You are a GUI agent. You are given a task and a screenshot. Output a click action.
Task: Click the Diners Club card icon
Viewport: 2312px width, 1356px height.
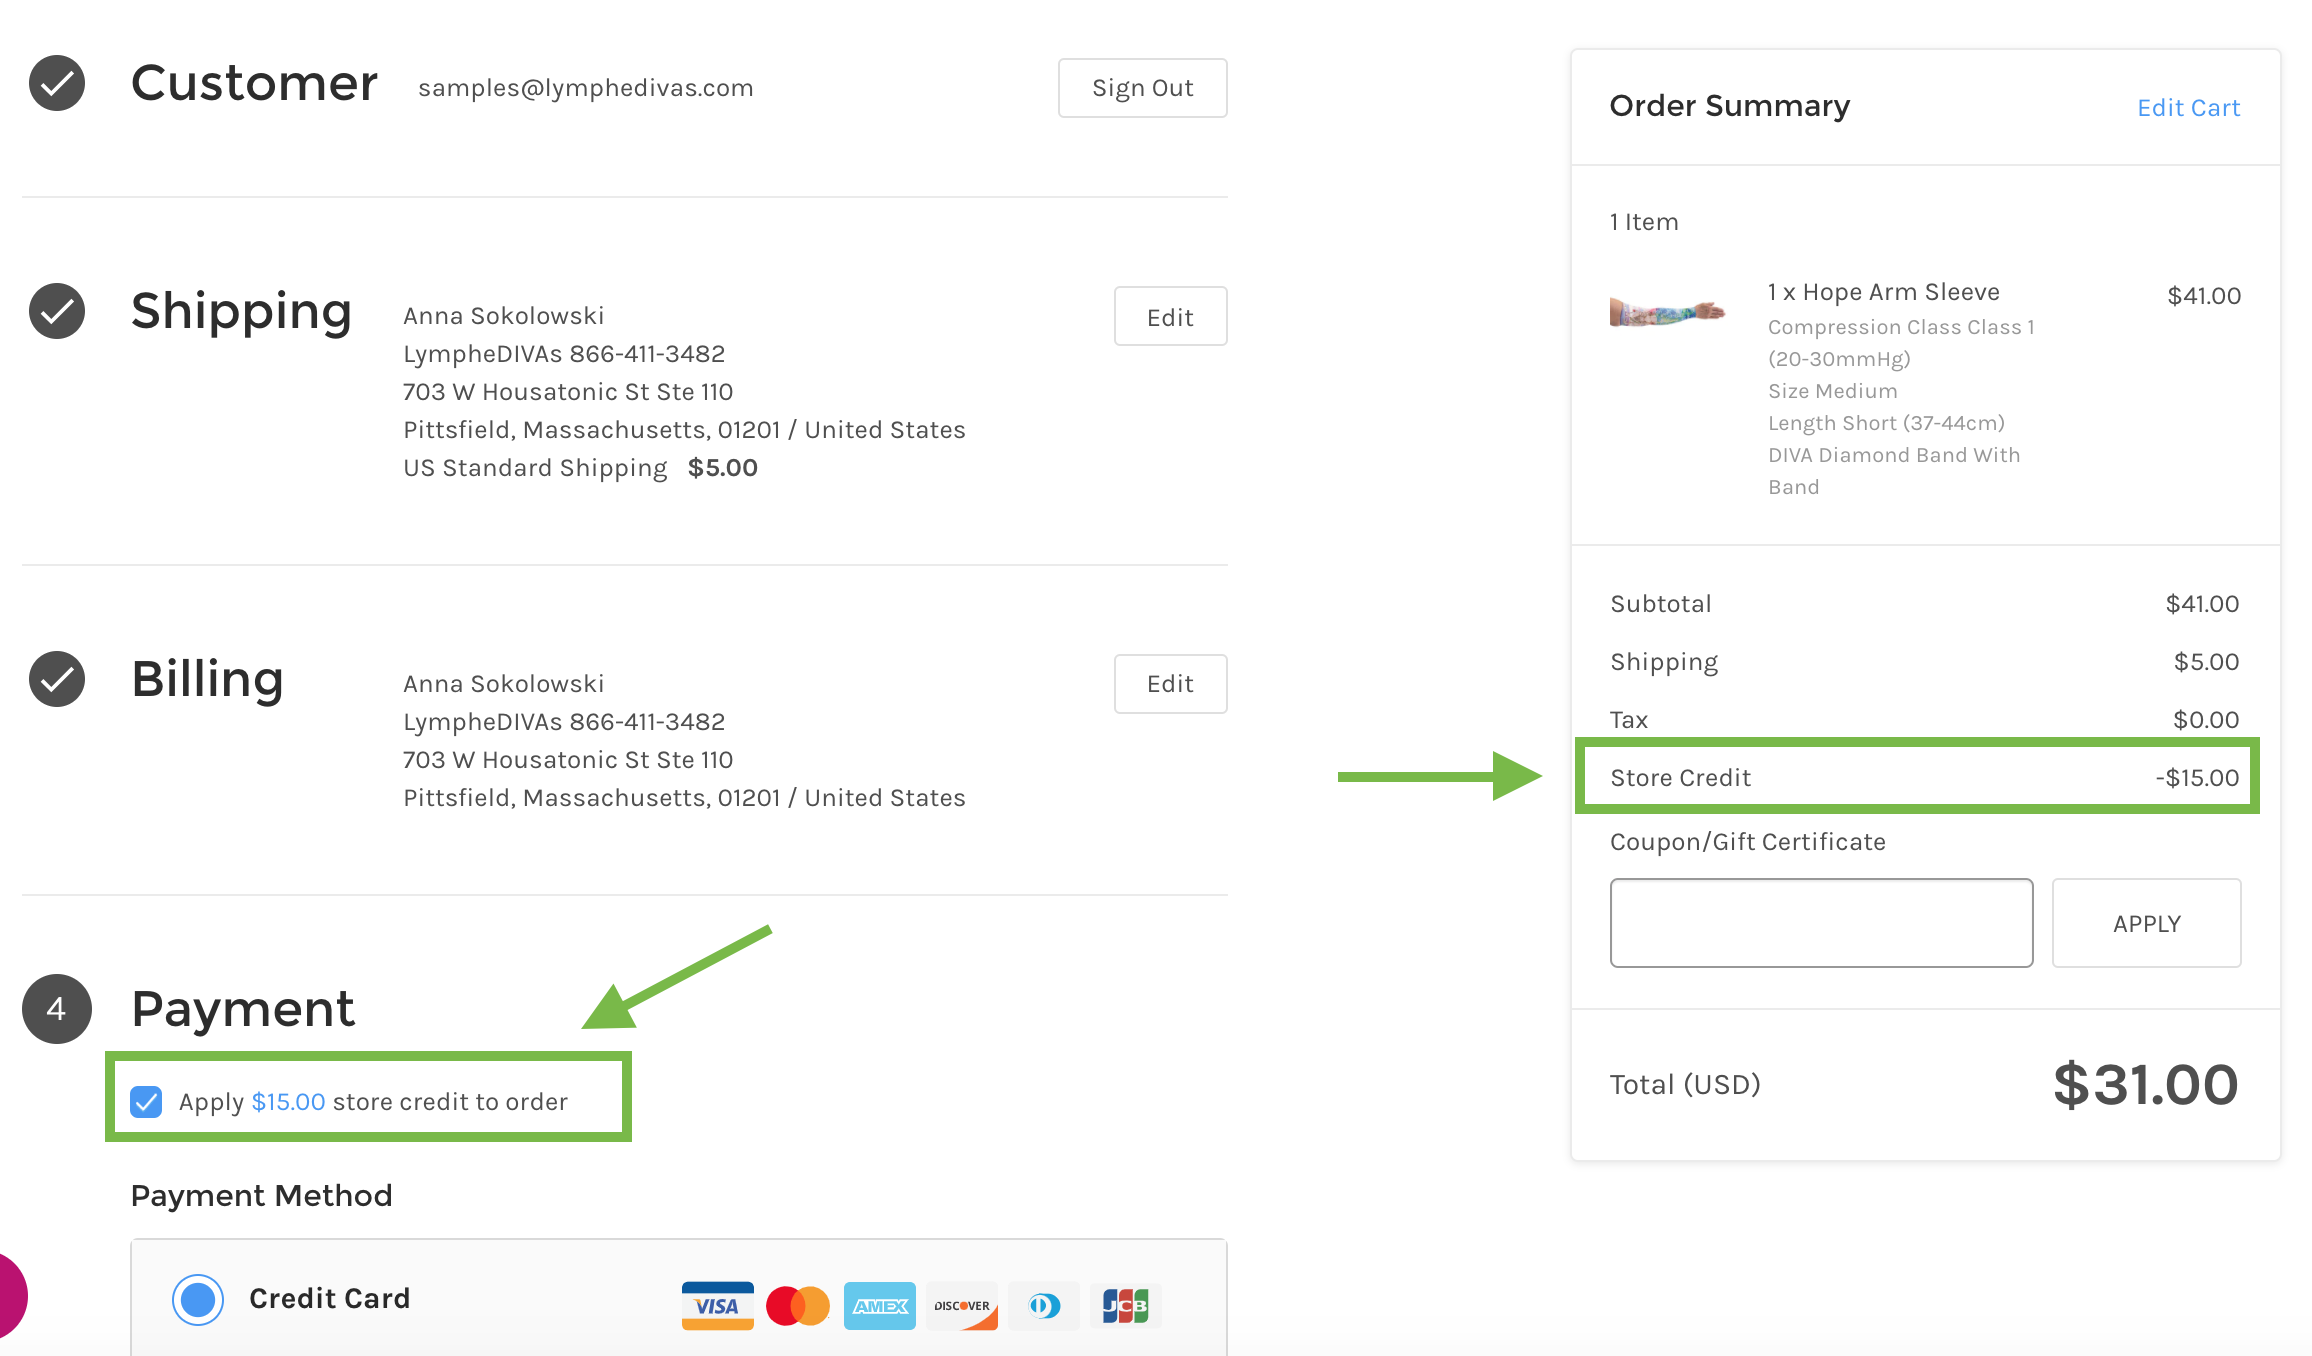[x=1044, y=1305]
